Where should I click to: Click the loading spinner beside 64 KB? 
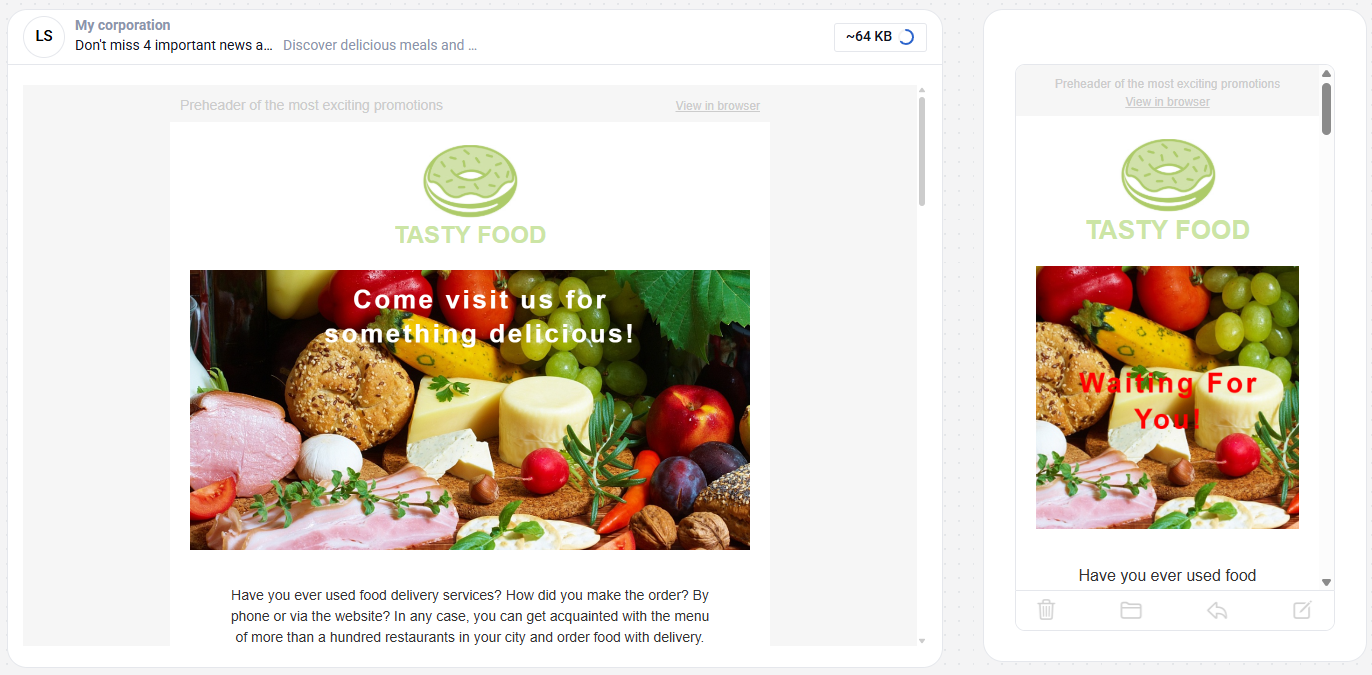[906, 37]
